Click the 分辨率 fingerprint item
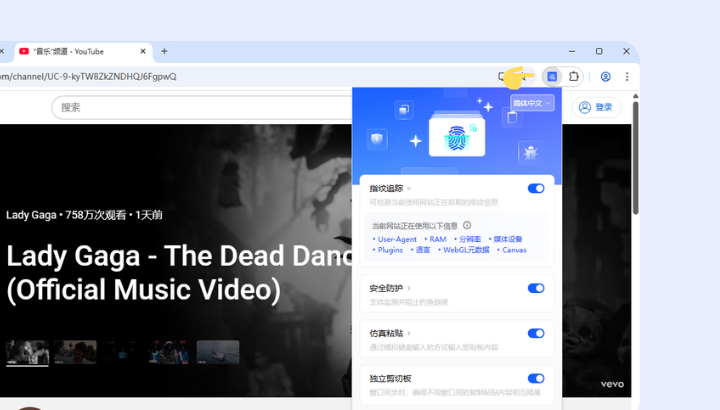 pyautogui.click(x=470, y=239)
